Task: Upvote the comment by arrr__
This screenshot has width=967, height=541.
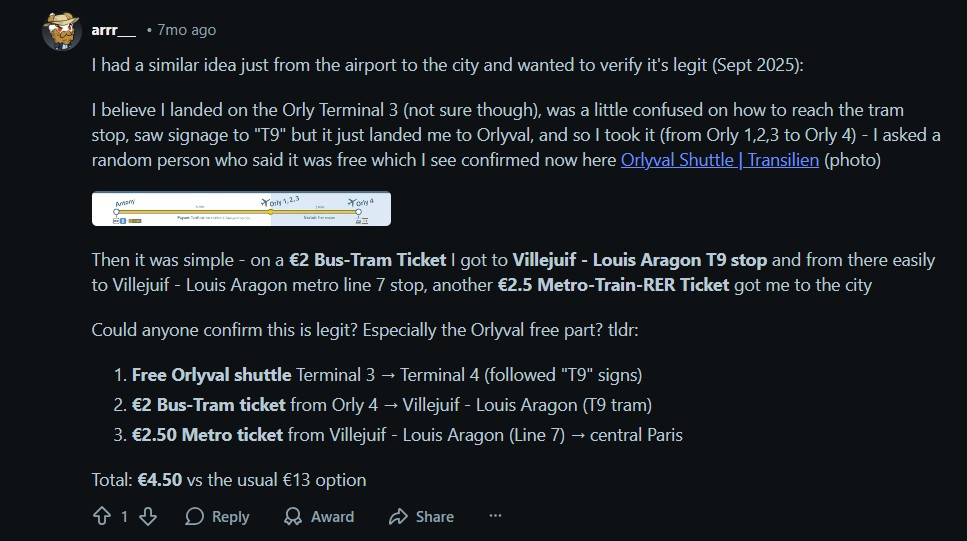Action: (101, 516)
